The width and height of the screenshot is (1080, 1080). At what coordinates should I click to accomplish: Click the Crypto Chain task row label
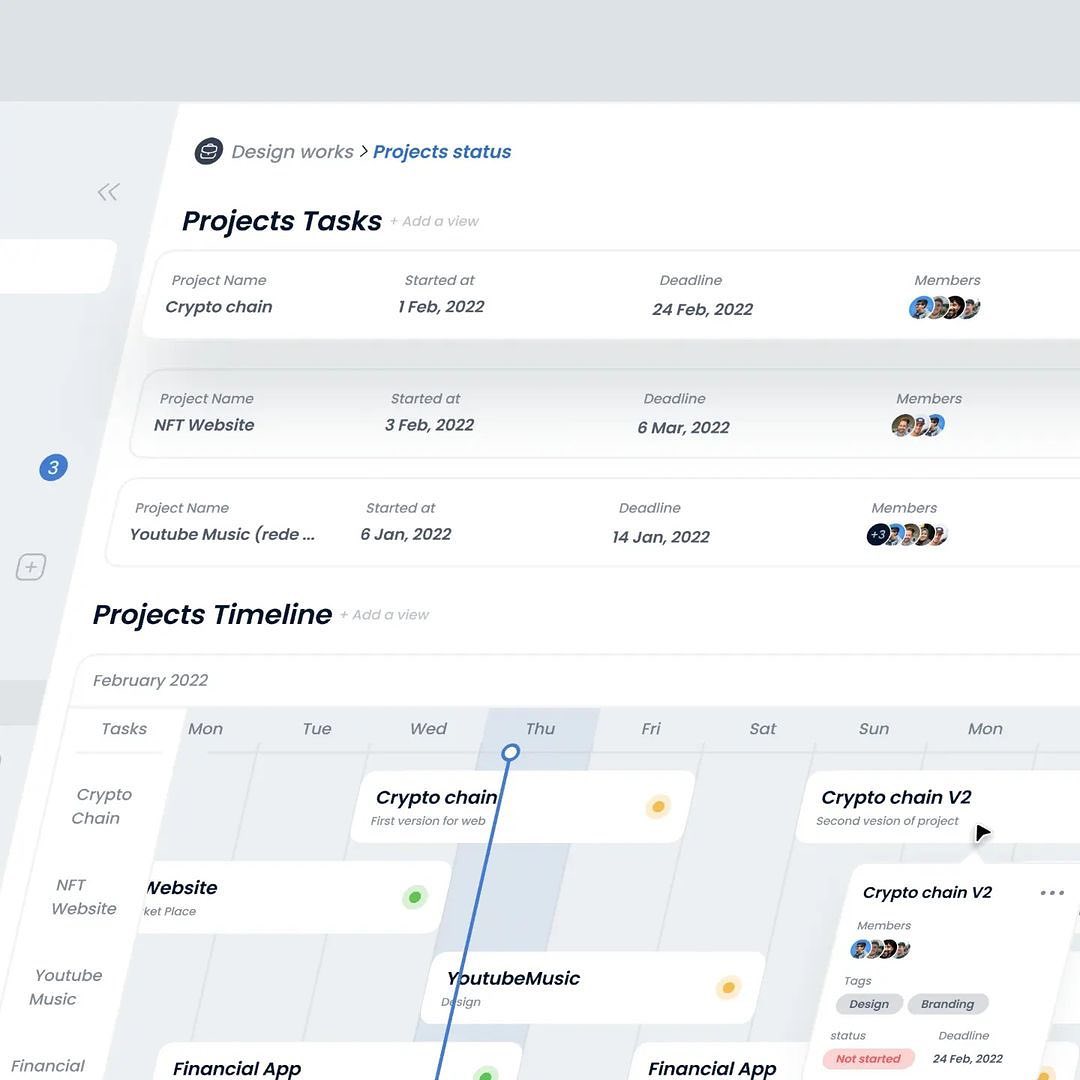tap(100, 807)
